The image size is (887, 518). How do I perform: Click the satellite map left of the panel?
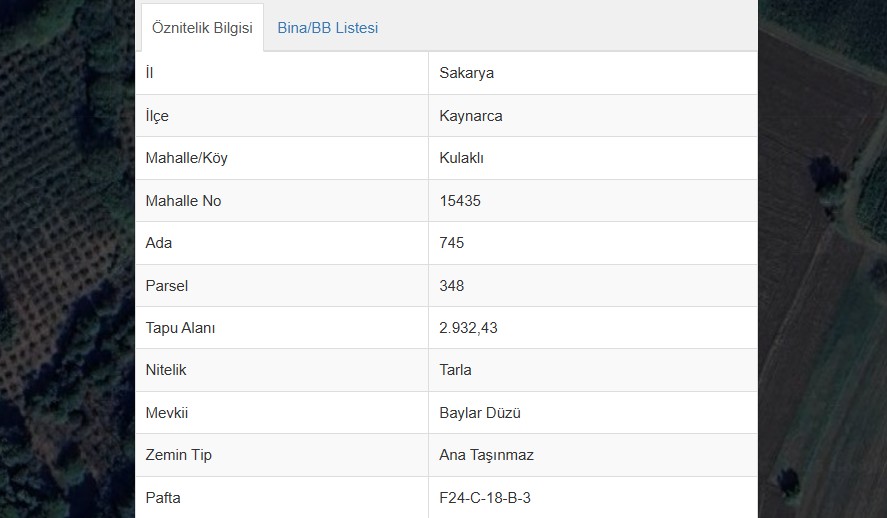click(67, 259)
